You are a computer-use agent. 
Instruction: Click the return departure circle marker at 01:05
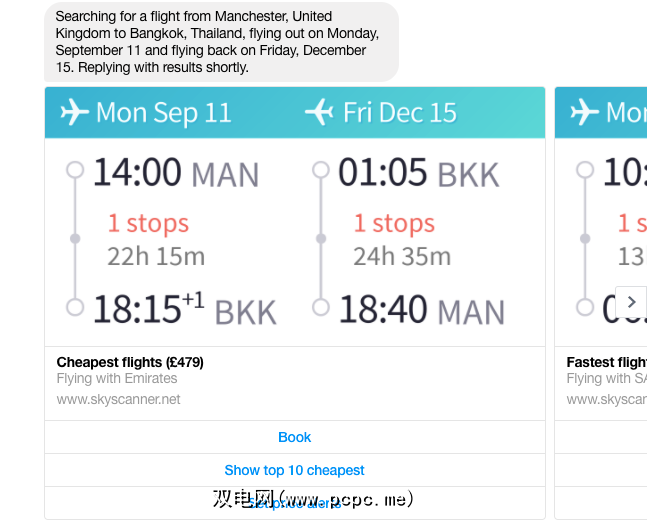click(x=320, y=171)
